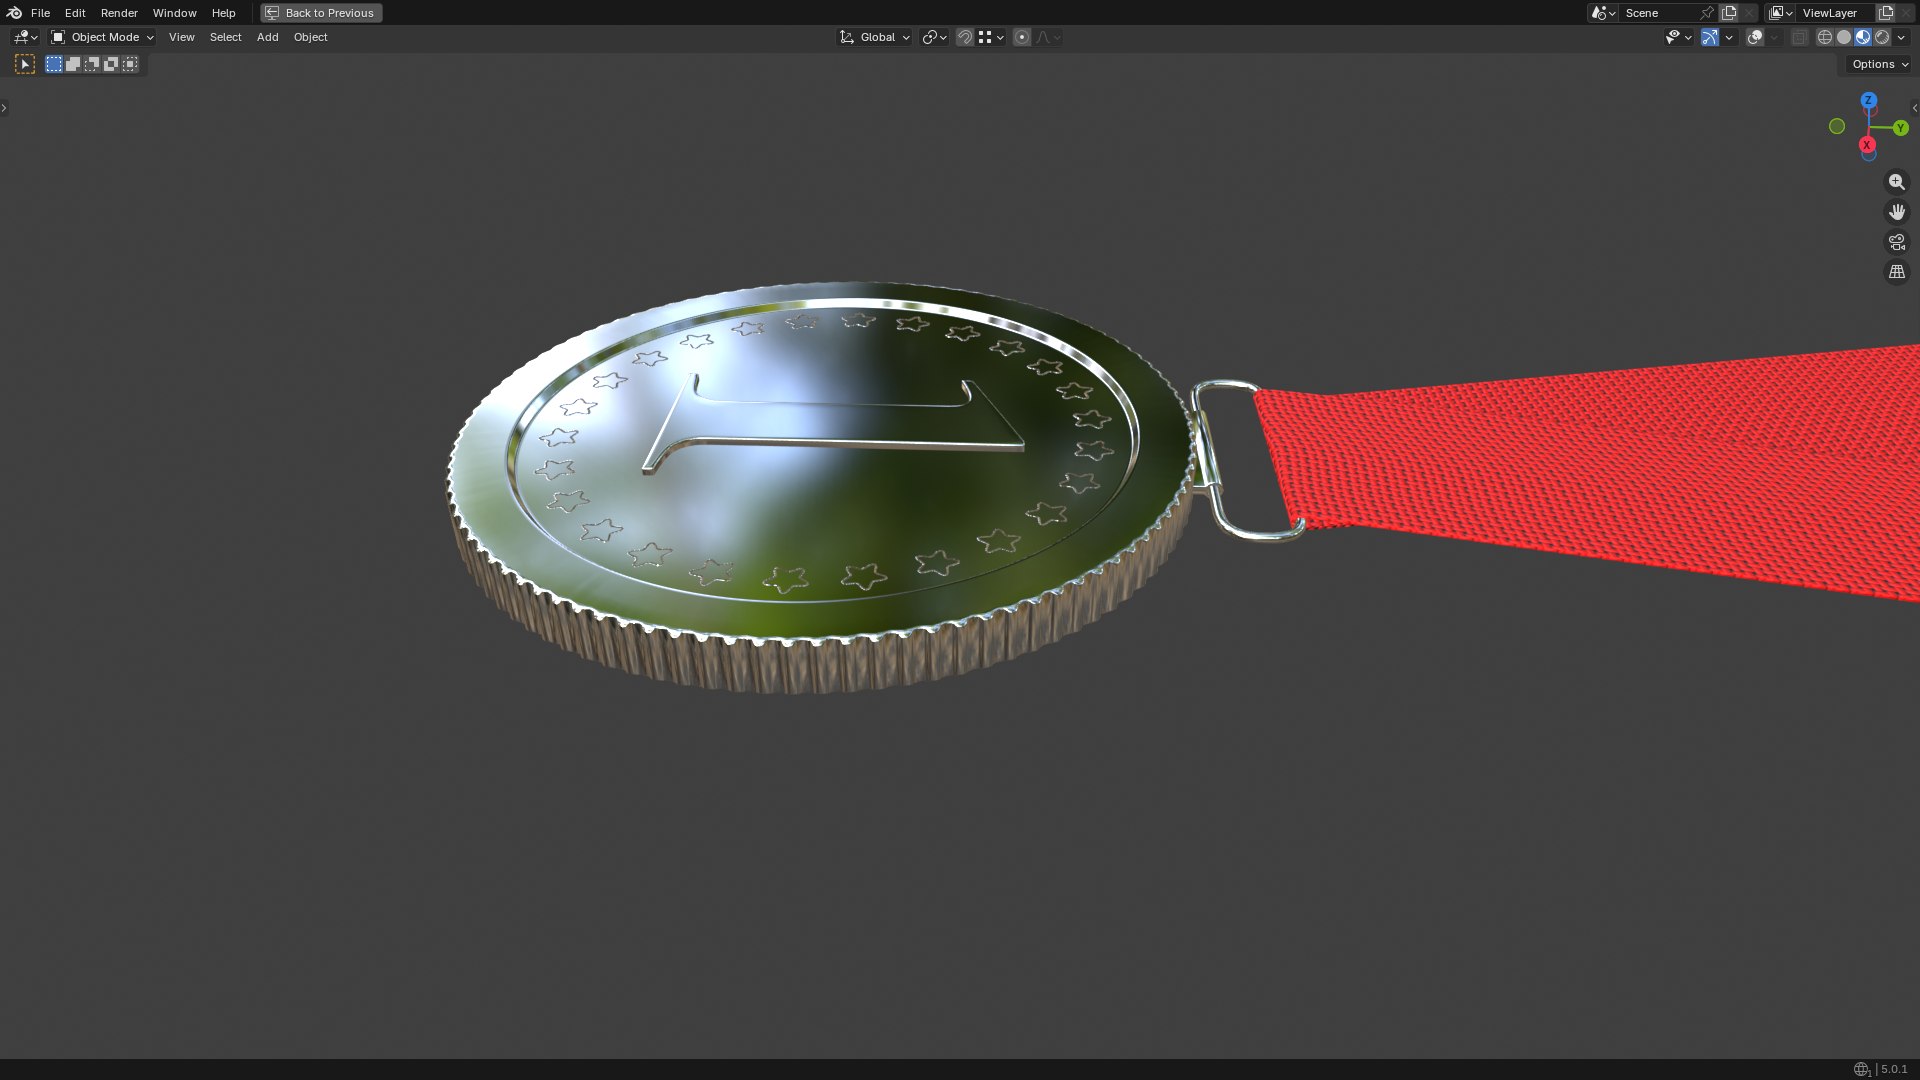The width and height of the screenshot is (1920, 1080).
Task: Click the Scene name field
Action: coord(1658,13)
